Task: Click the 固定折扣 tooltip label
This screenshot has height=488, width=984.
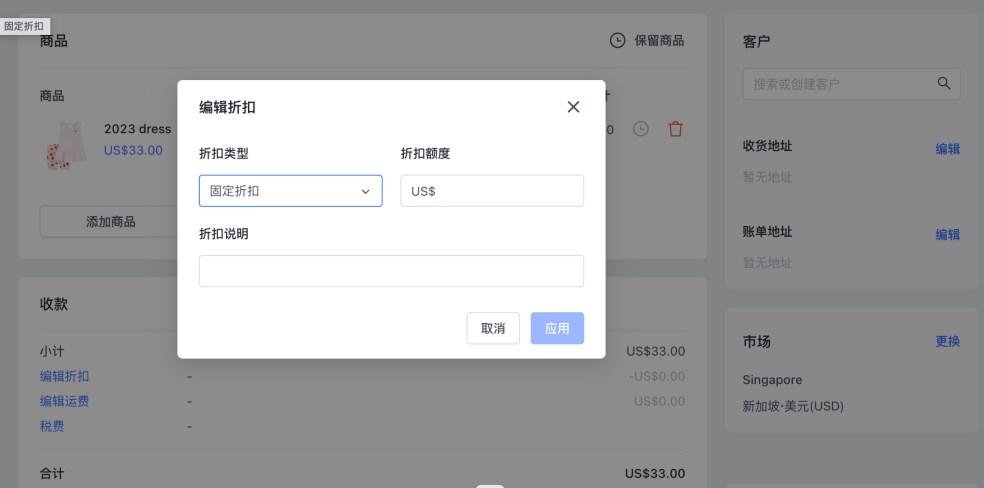Action: pyautogui.click(x=24, y=26)
